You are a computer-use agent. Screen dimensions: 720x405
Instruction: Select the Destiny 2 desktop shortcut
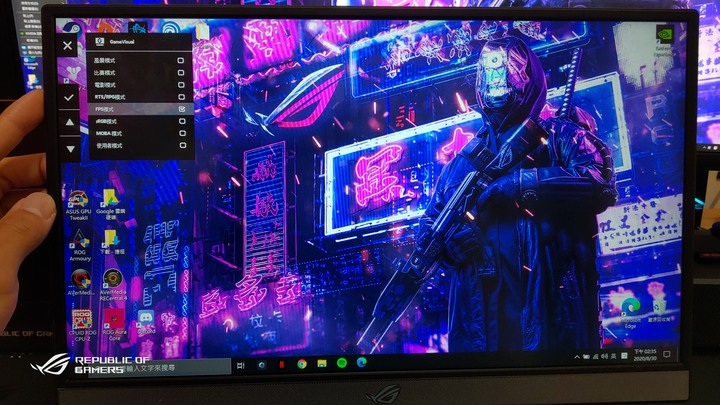point(73,73)
